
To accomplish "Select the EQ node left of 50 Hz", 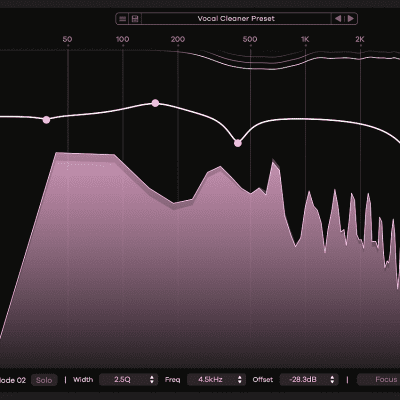I will 46,120.
